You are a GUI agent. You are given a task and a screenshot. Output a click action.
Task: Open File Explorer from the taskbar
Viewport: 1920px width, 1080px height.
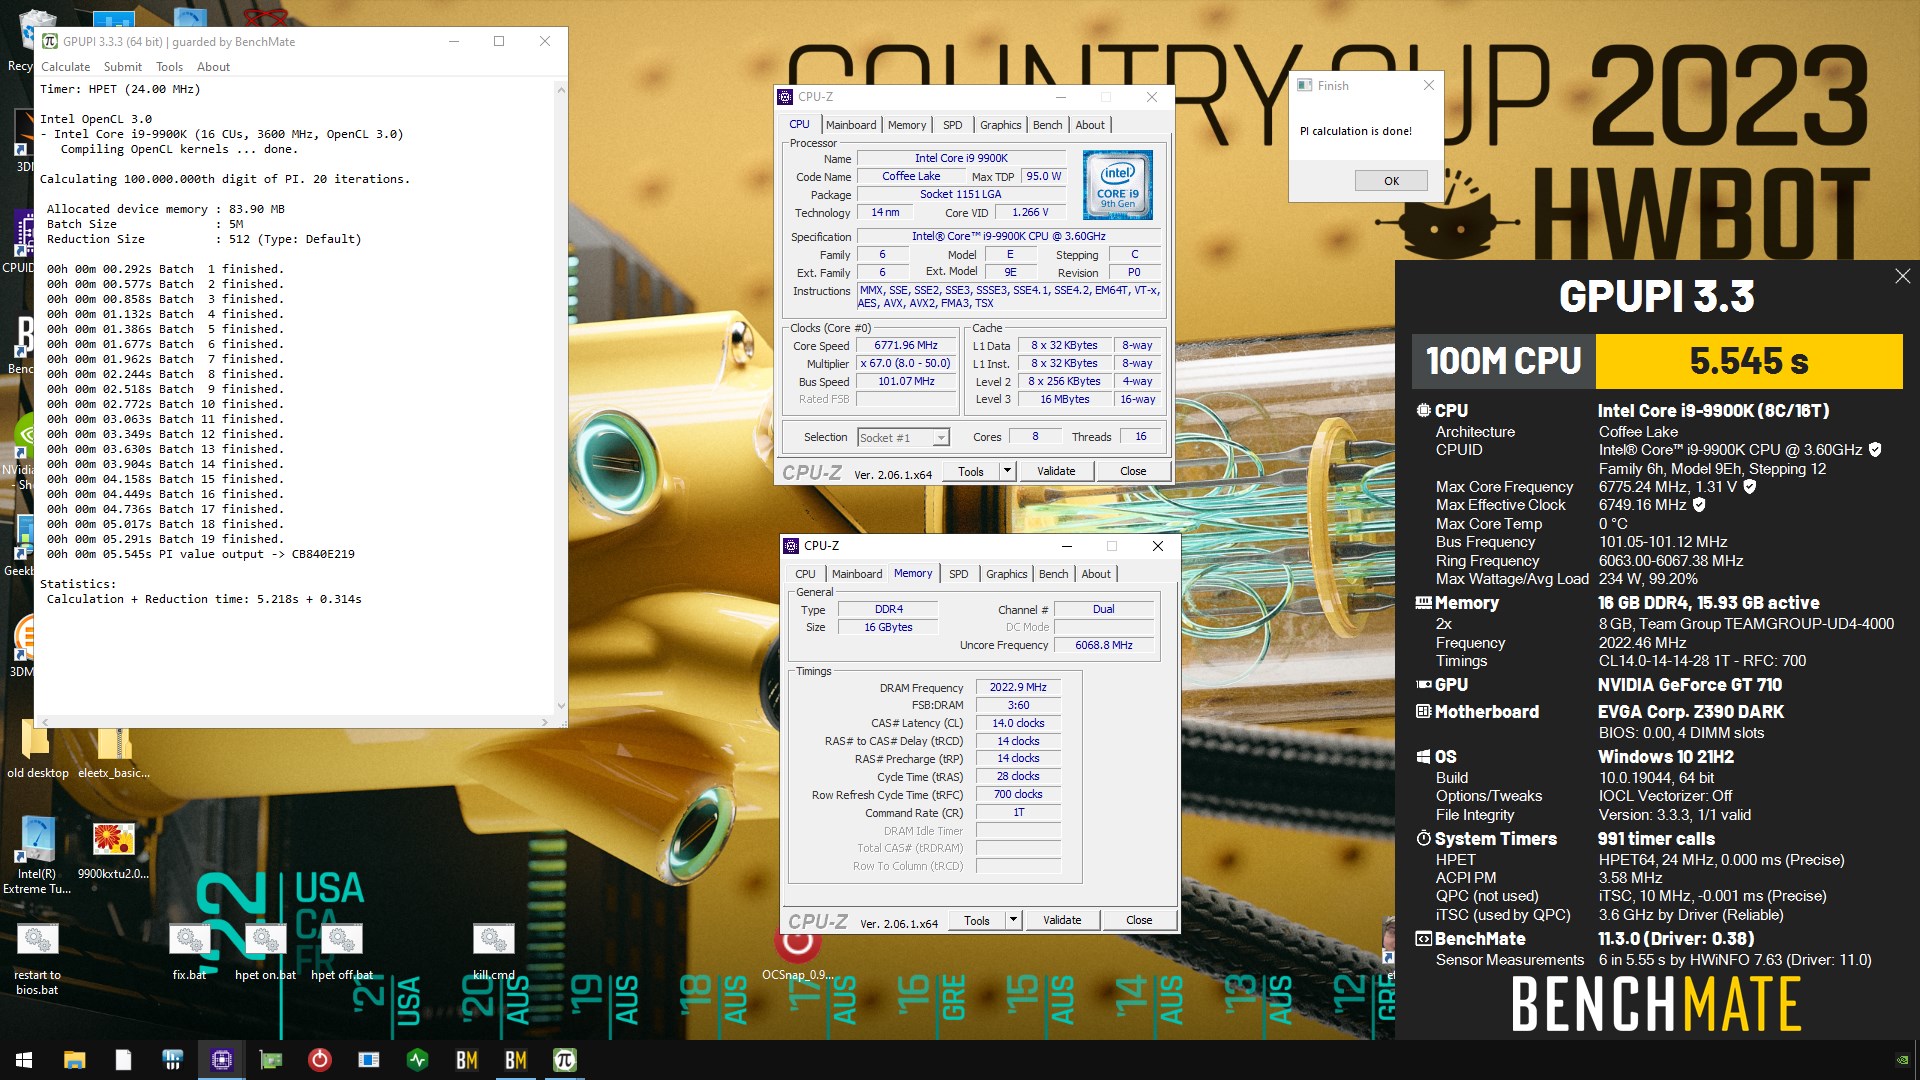[x=74, y=1060]
